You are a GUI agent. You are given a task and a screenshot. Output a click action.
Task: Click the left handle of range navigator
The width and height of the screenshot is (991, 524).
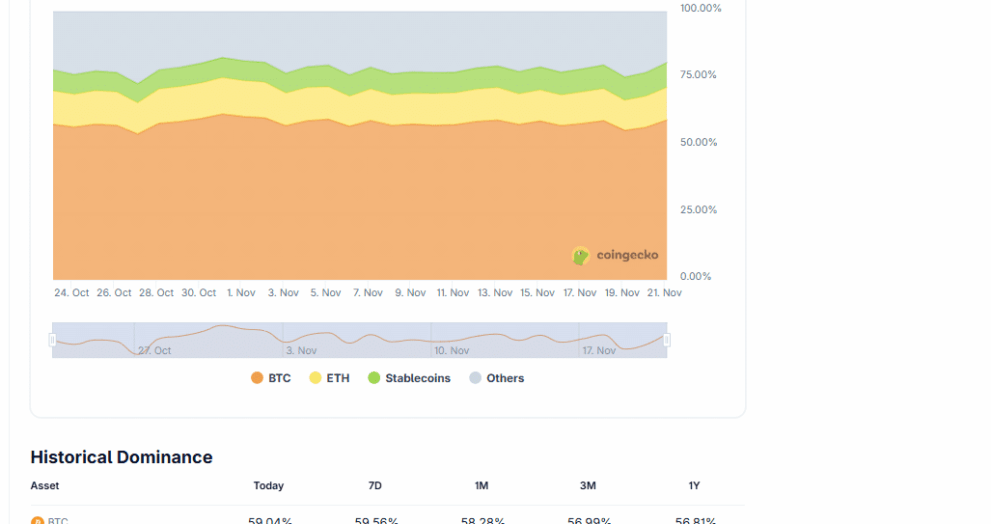pos(52,340)
